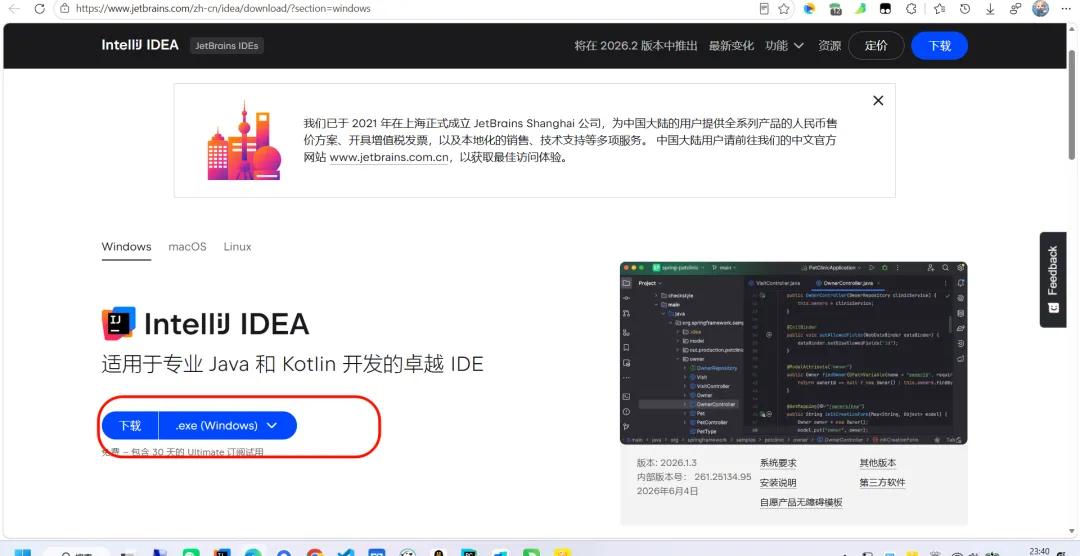This screenshot has height=556, width=1080.
Task: Open the 第三方软件 link
Action: (882, 483)
